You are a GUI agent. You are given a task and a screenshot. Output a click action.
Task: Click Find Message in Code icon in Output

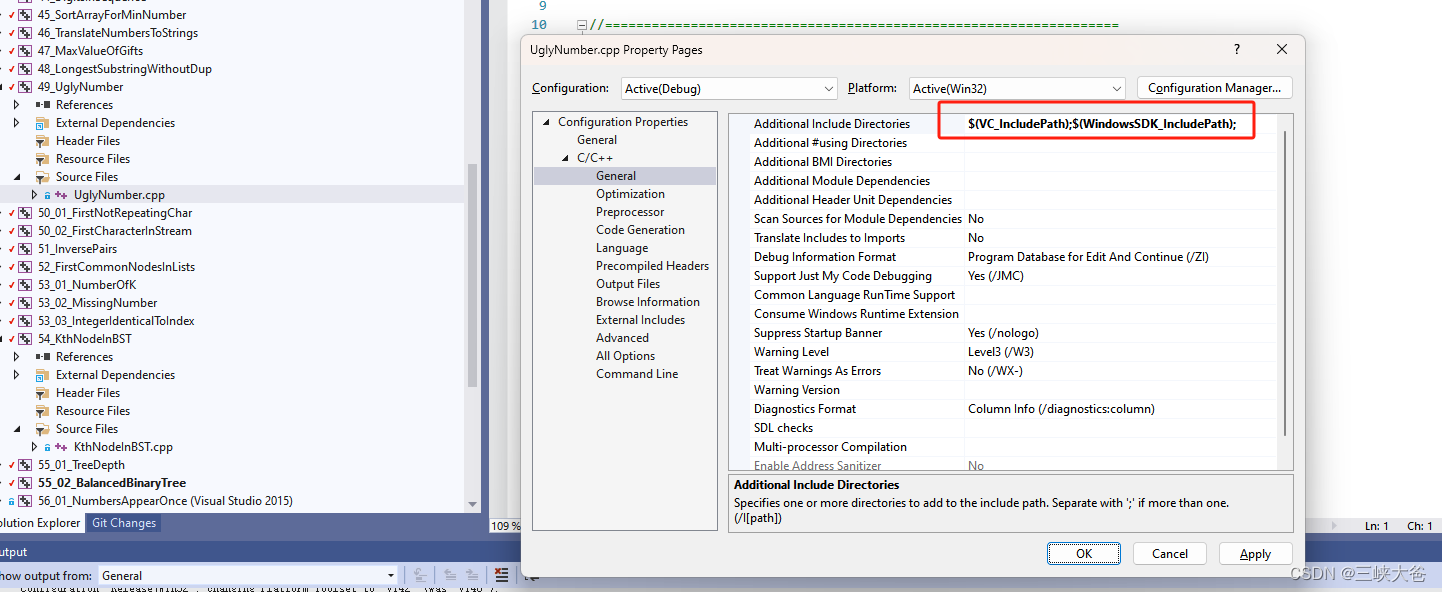421,575
